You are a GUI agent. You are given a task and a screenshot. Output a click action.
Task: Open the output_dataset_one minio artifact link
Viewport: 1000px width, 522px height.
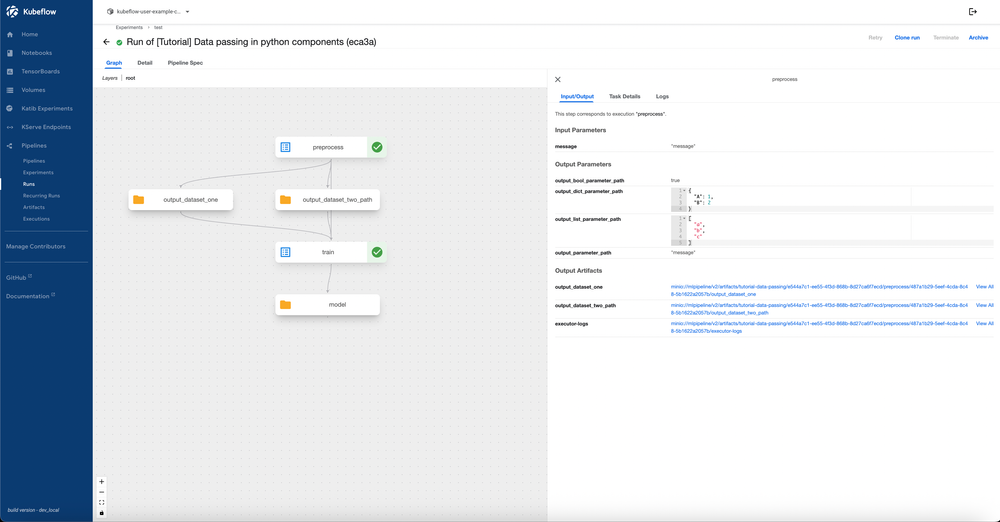[819, 290]
